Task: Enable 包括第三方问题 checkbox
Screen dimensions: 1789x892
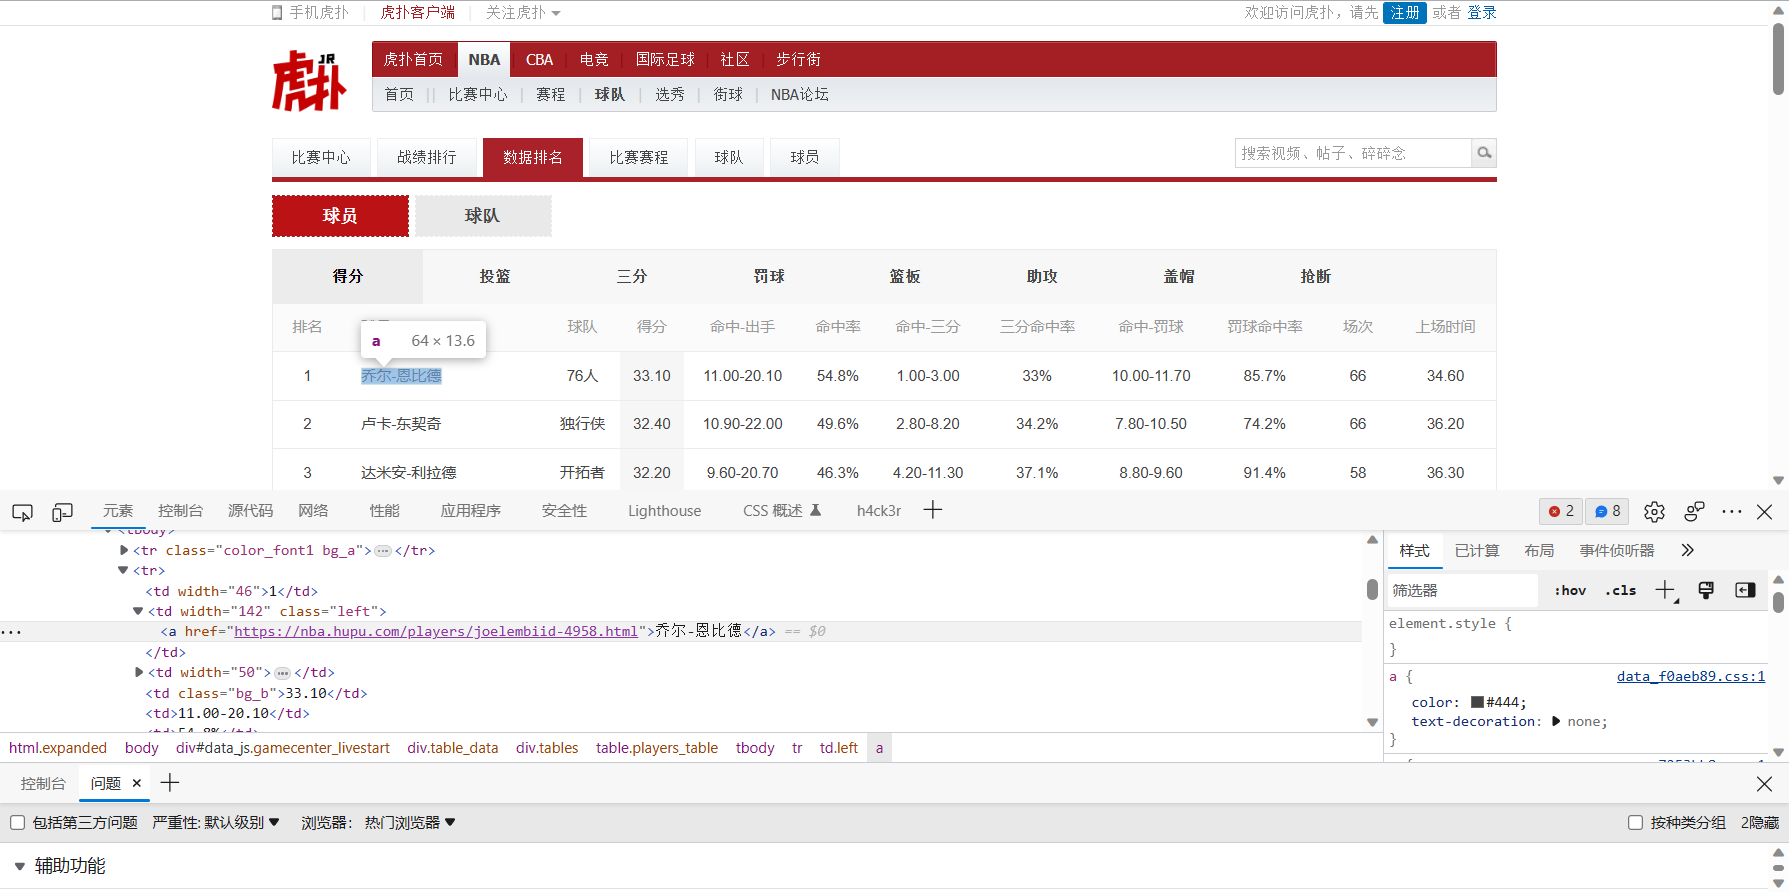Action: click(x=18, y=823)
